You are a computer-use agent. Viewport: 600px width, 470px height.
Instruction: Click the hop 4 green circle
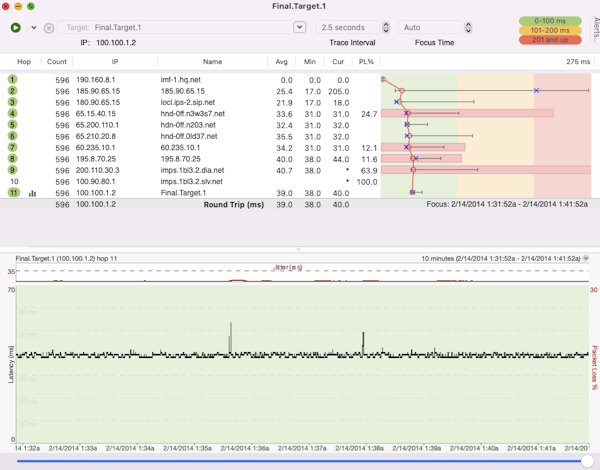(x=13, y=114)
